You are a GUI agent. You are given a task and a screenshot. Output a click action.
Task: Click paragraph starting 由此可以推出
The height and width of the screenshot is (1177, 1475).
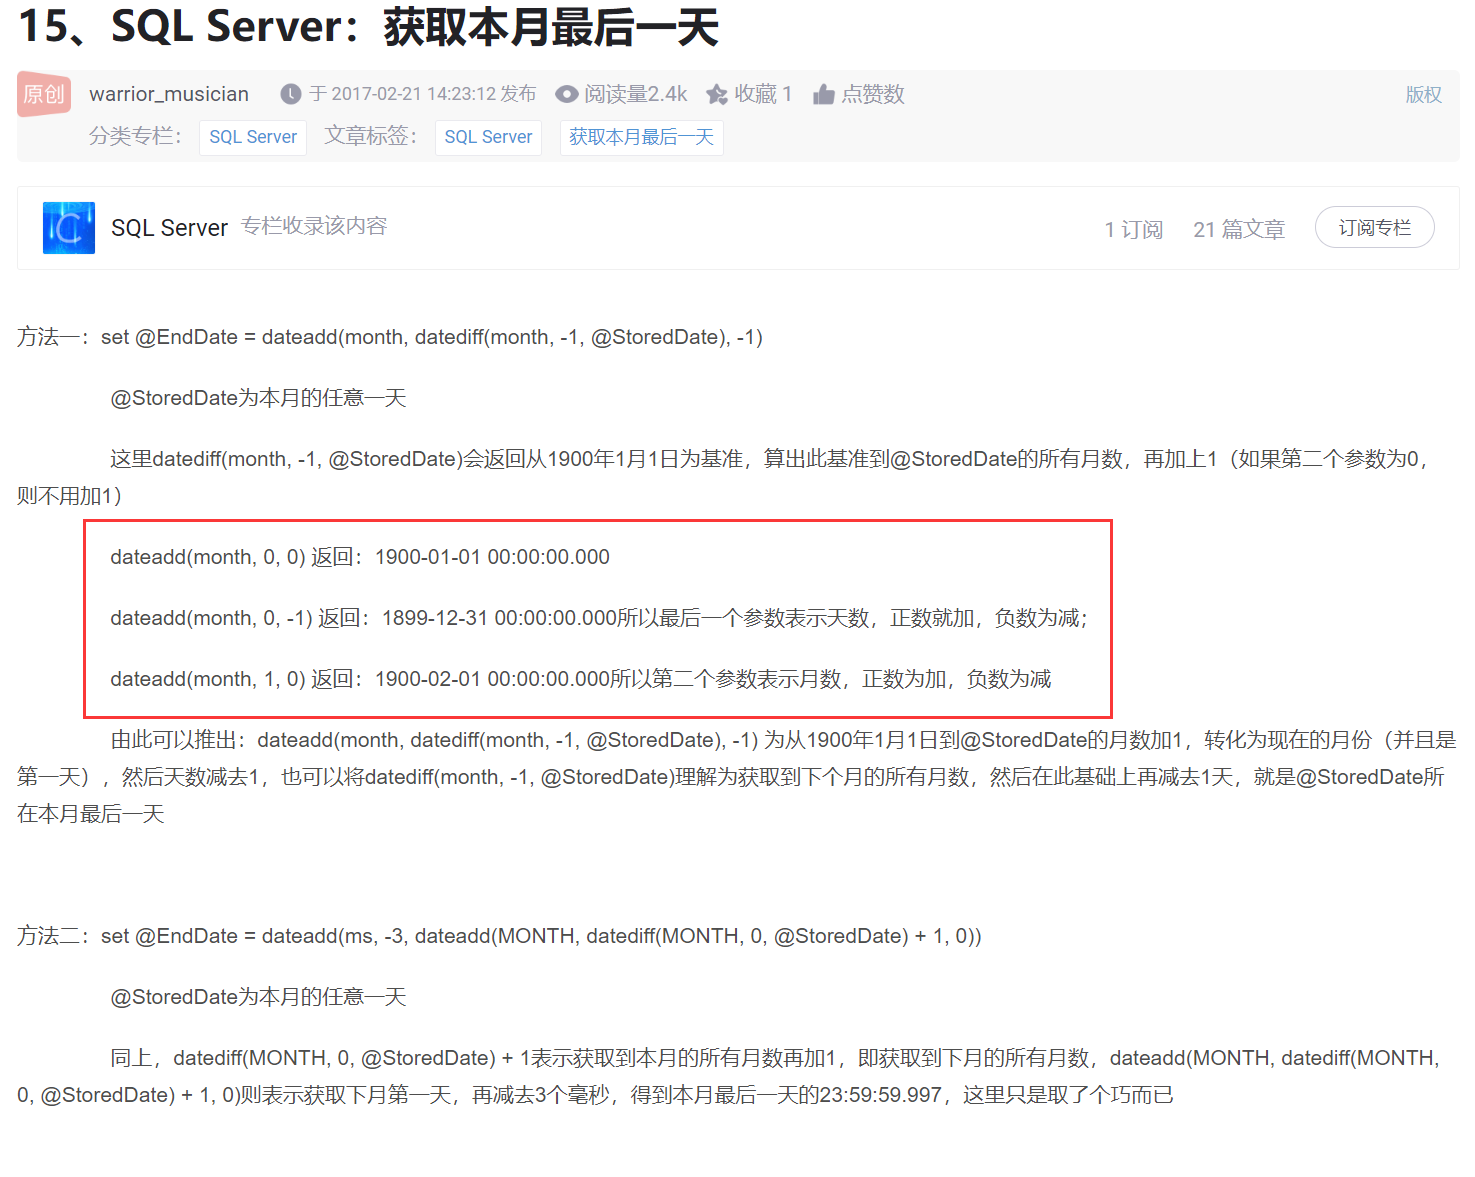click(737, 777)
